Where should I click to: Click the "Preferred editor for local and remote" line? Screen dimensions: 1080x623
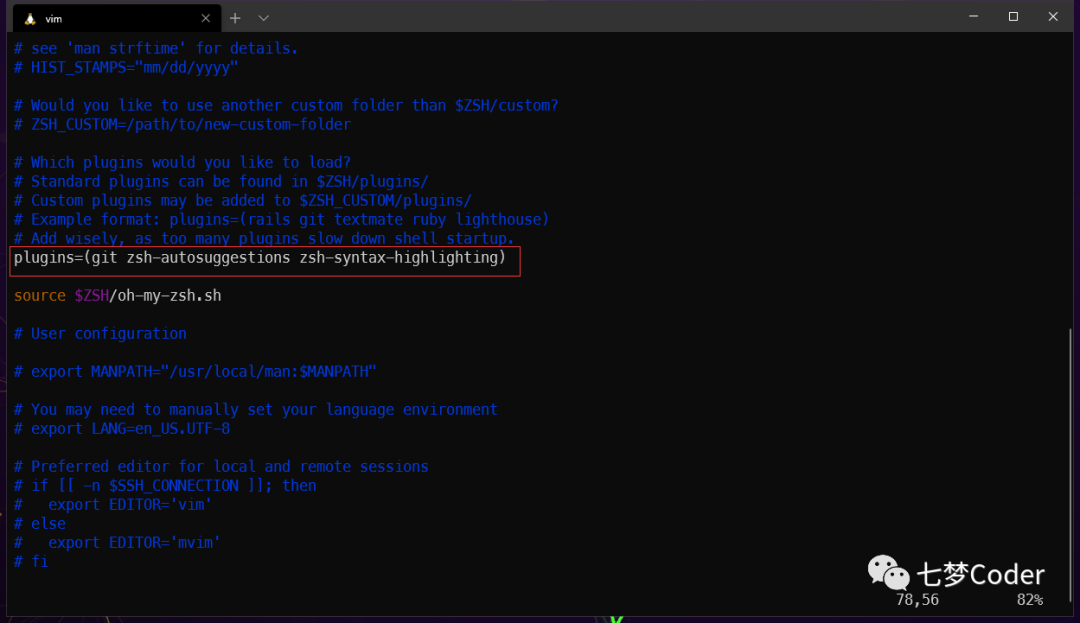(221, 467)
